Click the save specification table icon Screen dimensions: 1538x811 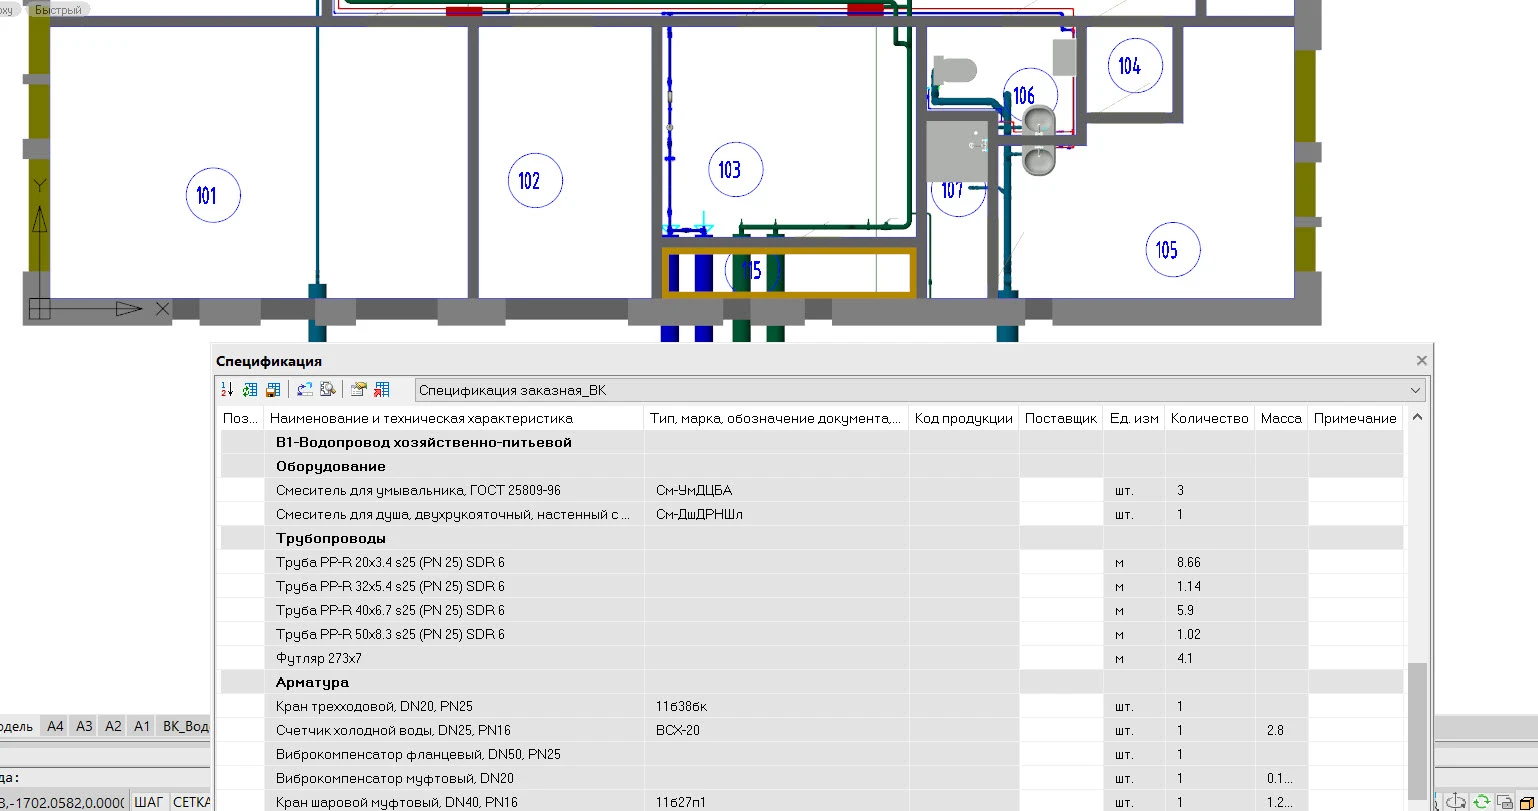point(272,390)
